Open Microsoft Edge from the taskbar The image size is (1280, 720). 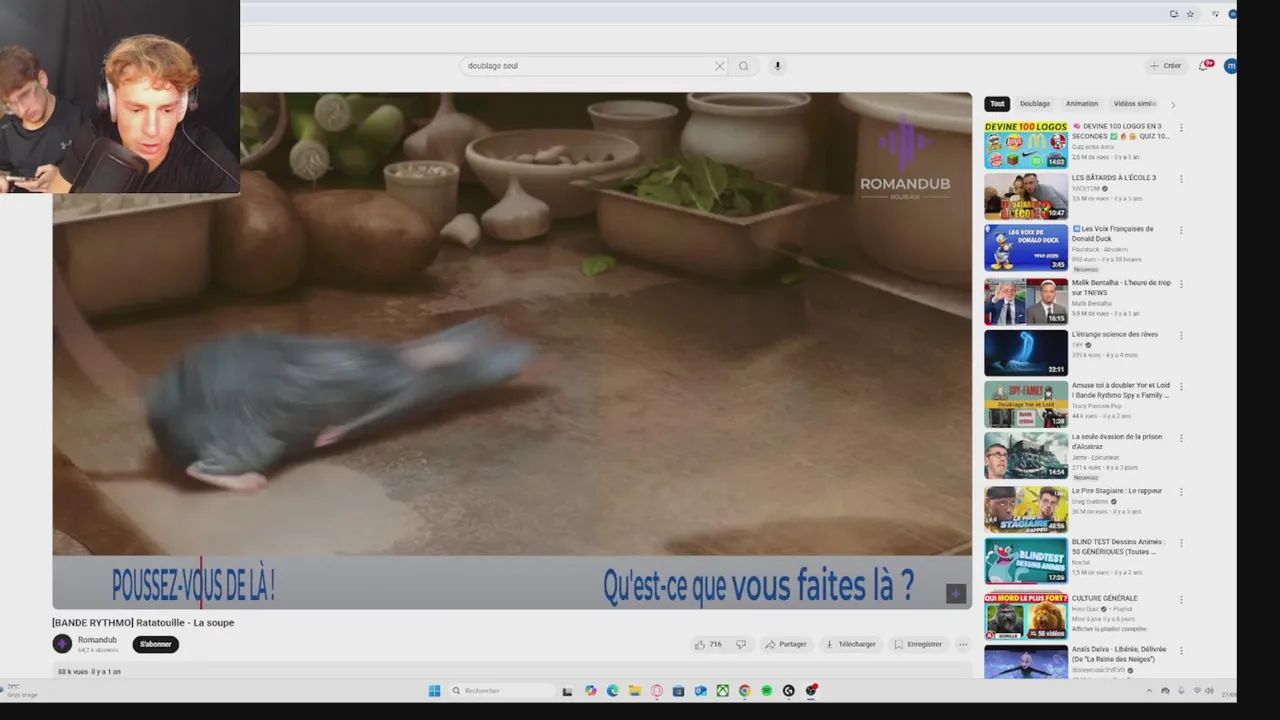(x=613, y=691)
